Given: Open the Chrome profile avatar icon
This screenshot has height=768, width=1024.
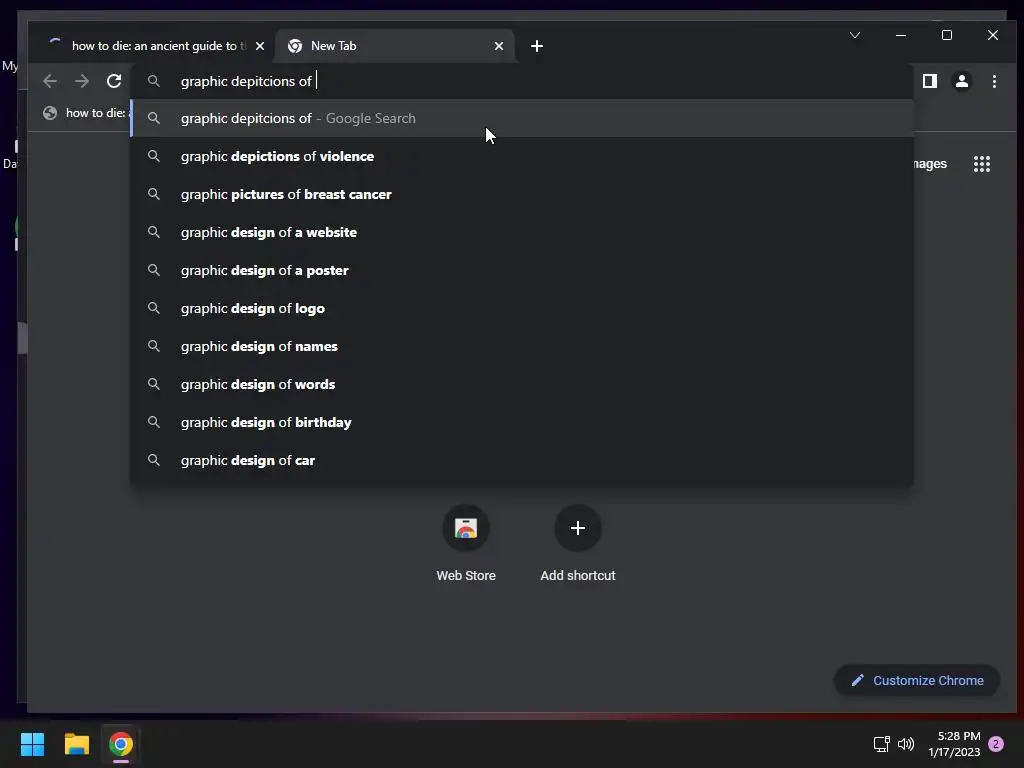Looking at the screenshot, I should pyautogui.click(x=961, y=81).
